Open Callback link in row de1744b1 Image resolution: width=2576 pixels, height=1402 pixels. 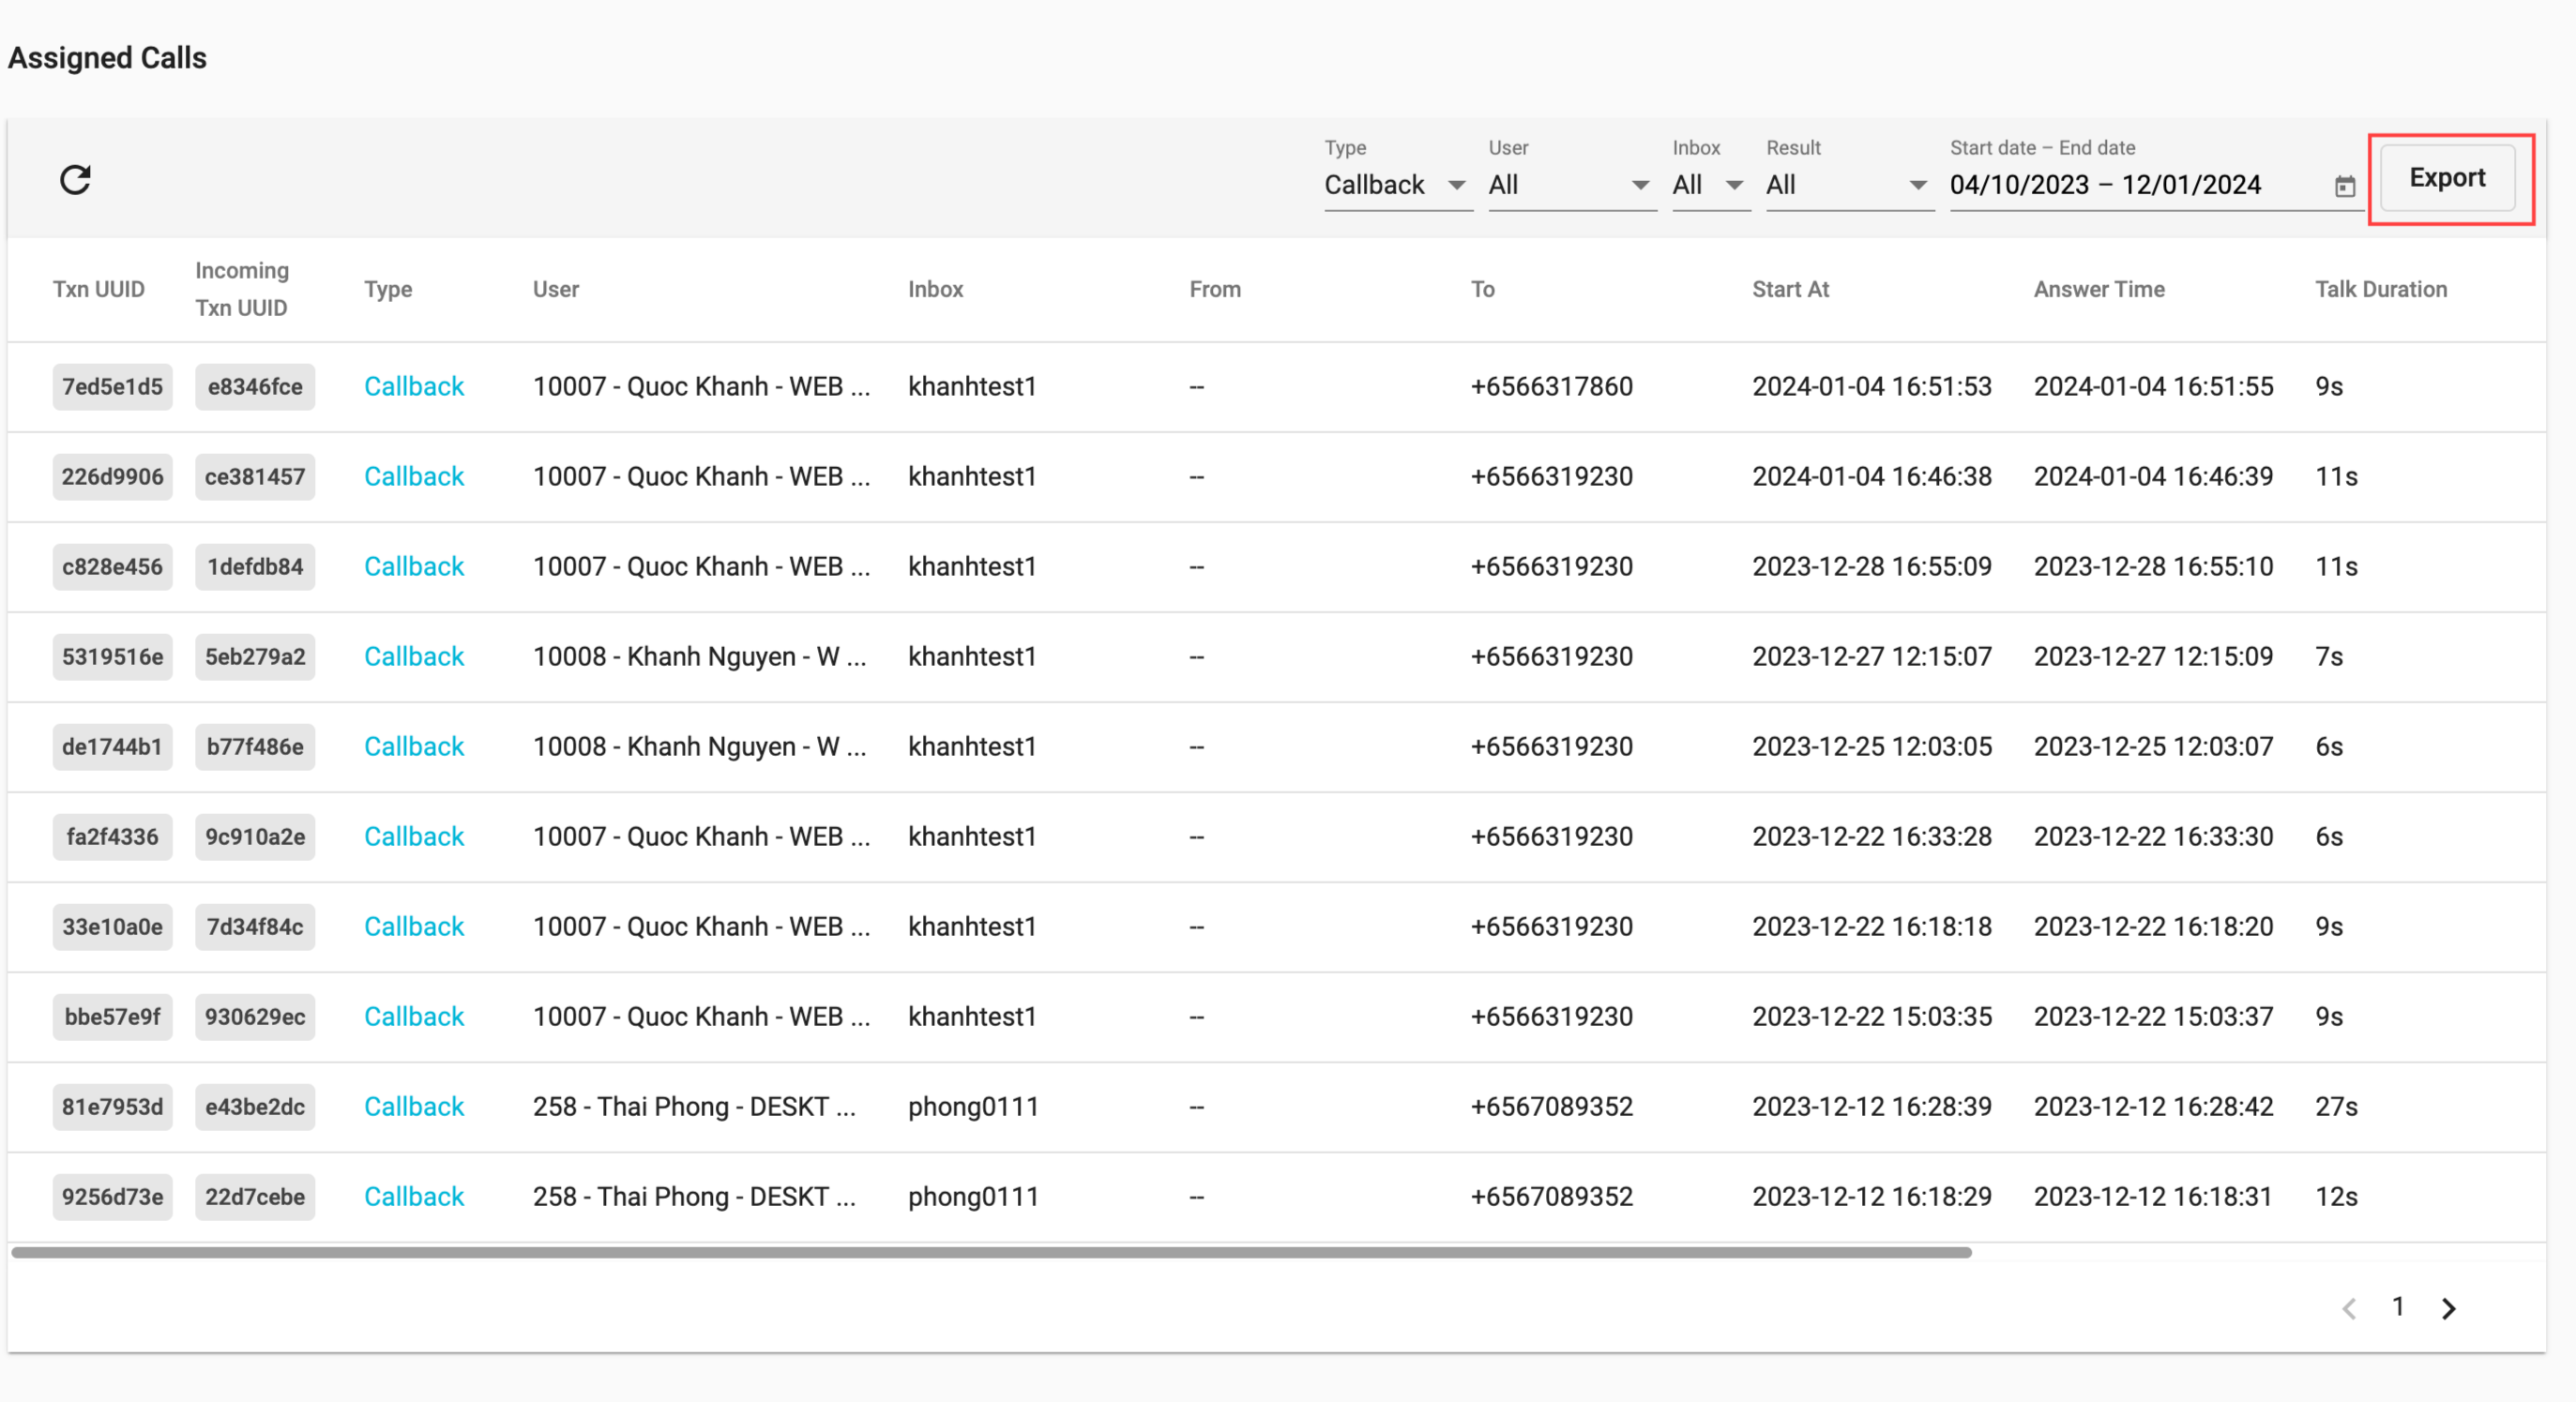tap(414, 747)
